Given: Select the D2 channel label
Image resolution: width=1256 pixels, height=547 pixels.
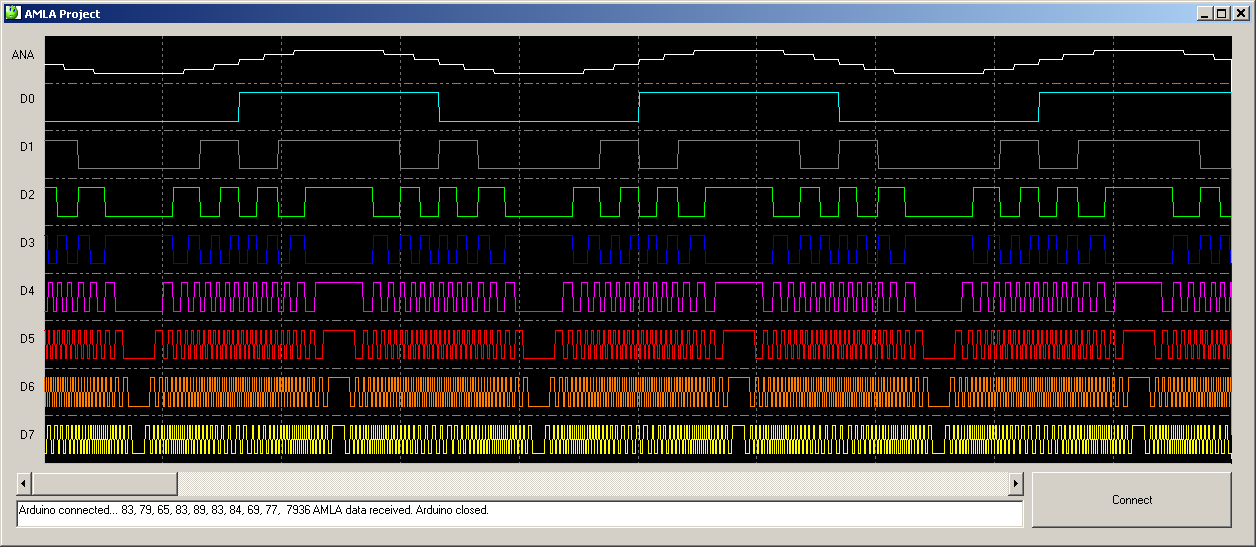Looking at the screenshot, I should coord(27,195).
